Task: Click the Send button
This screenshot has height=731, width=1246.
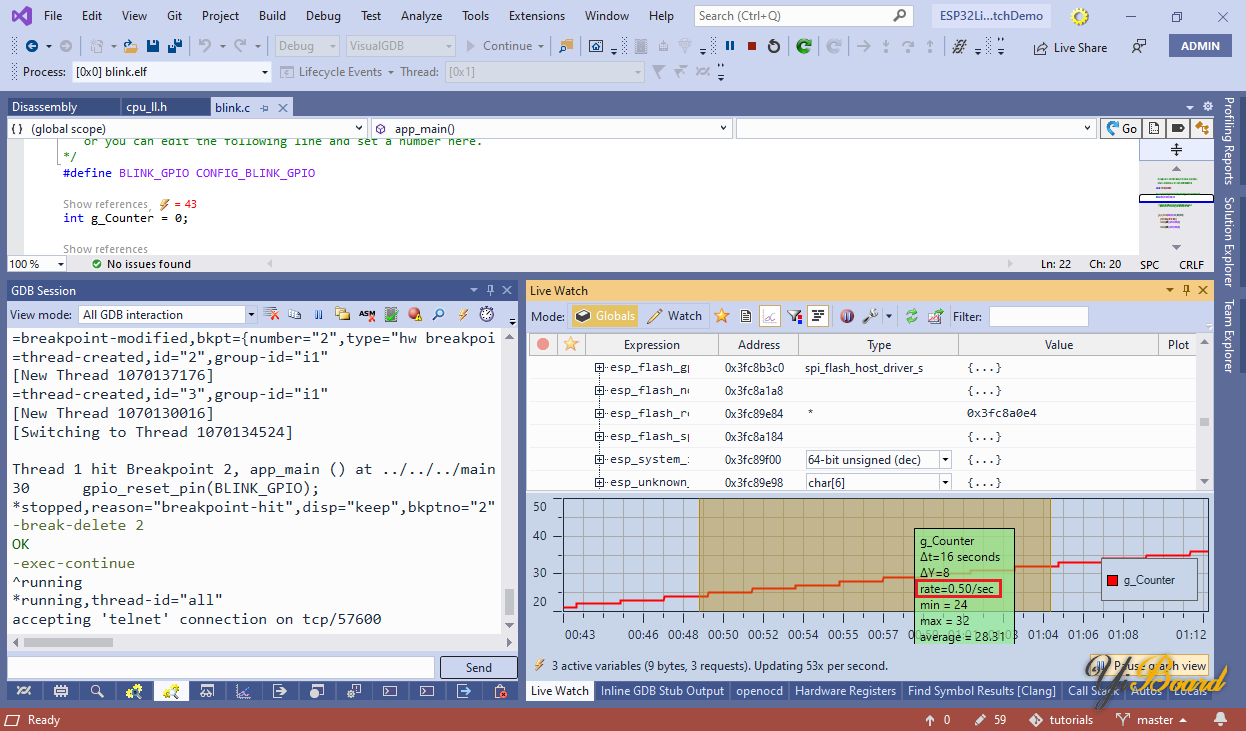Action: pos(478,668)
